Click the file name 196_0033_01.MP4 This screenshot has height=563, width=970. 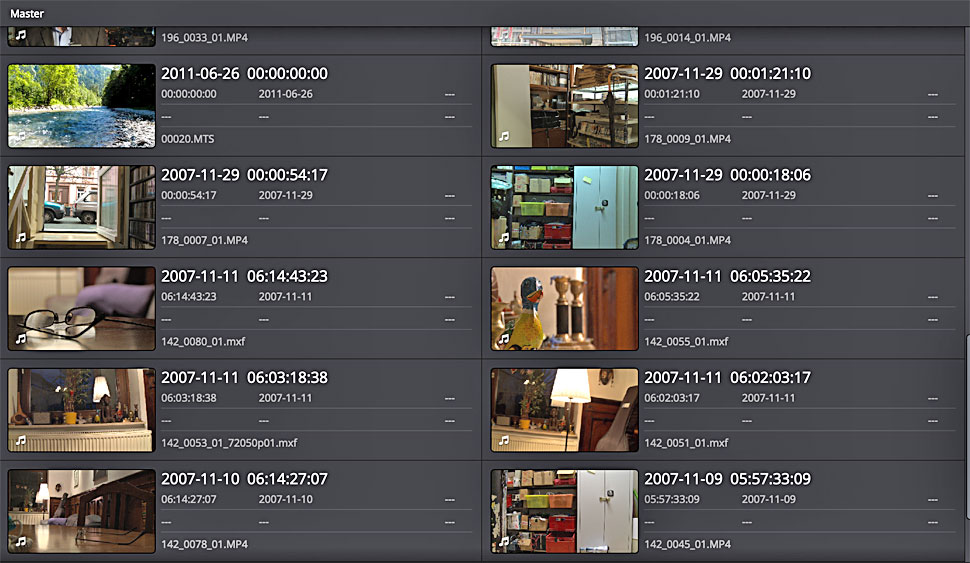click(205, 38)
